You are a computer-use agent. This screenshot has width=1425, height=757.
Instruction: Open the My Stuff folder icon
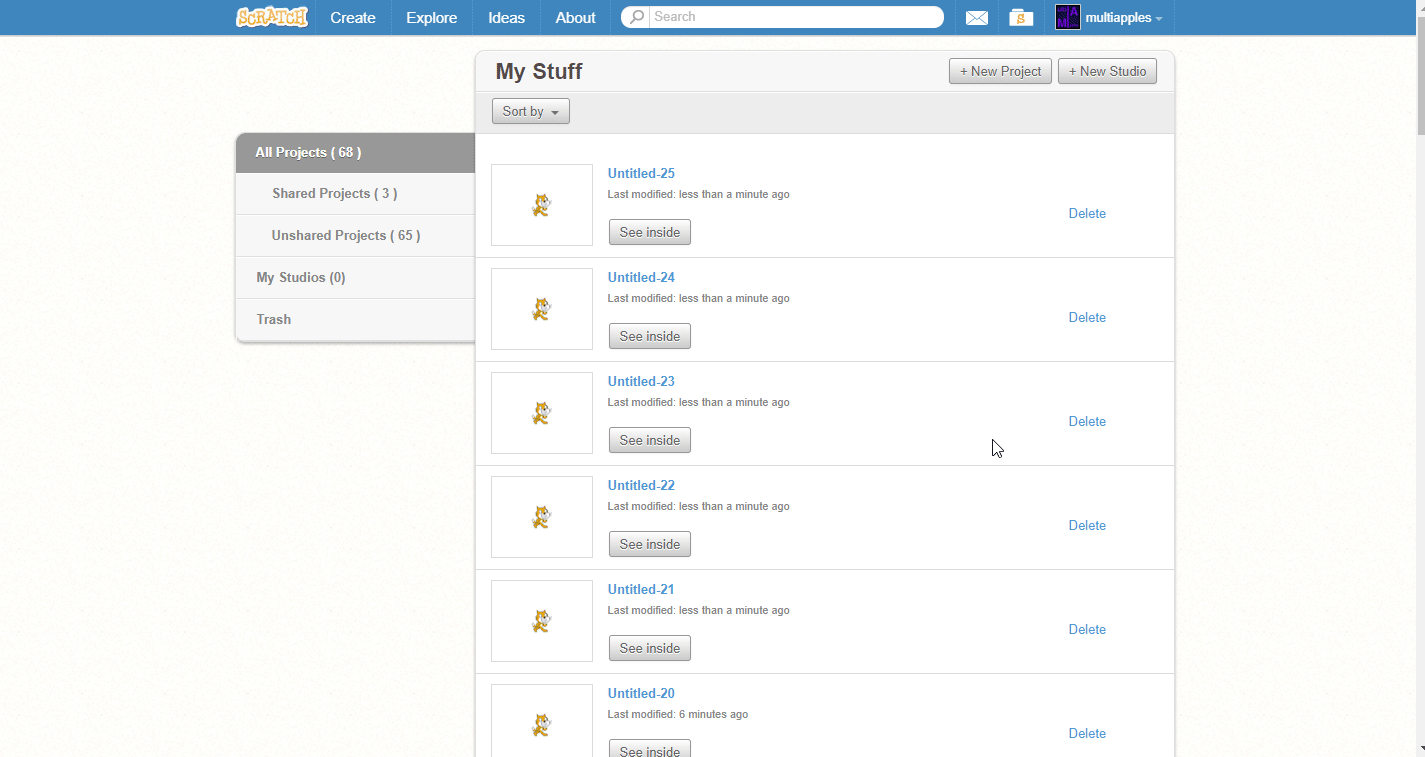click(1020, 18)
